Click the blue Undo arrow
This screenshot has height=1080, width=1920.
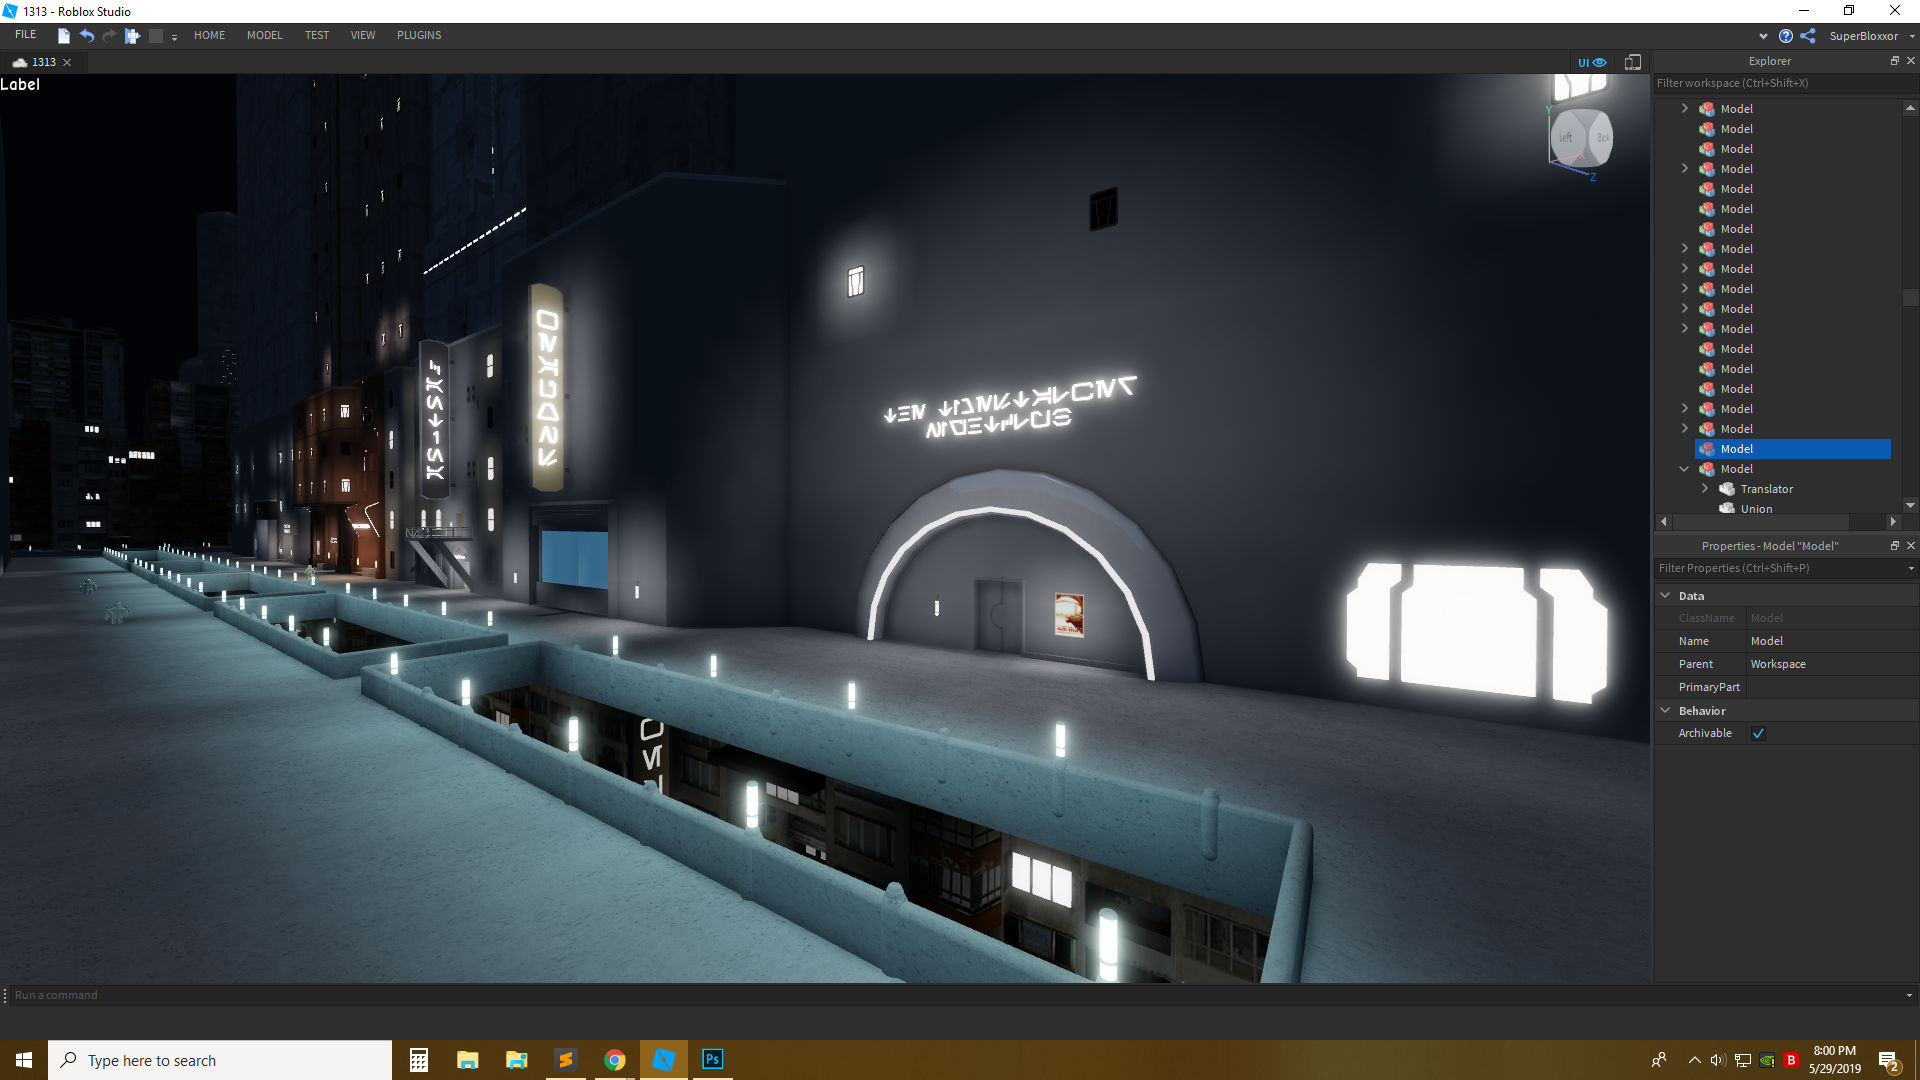[87, 36]
